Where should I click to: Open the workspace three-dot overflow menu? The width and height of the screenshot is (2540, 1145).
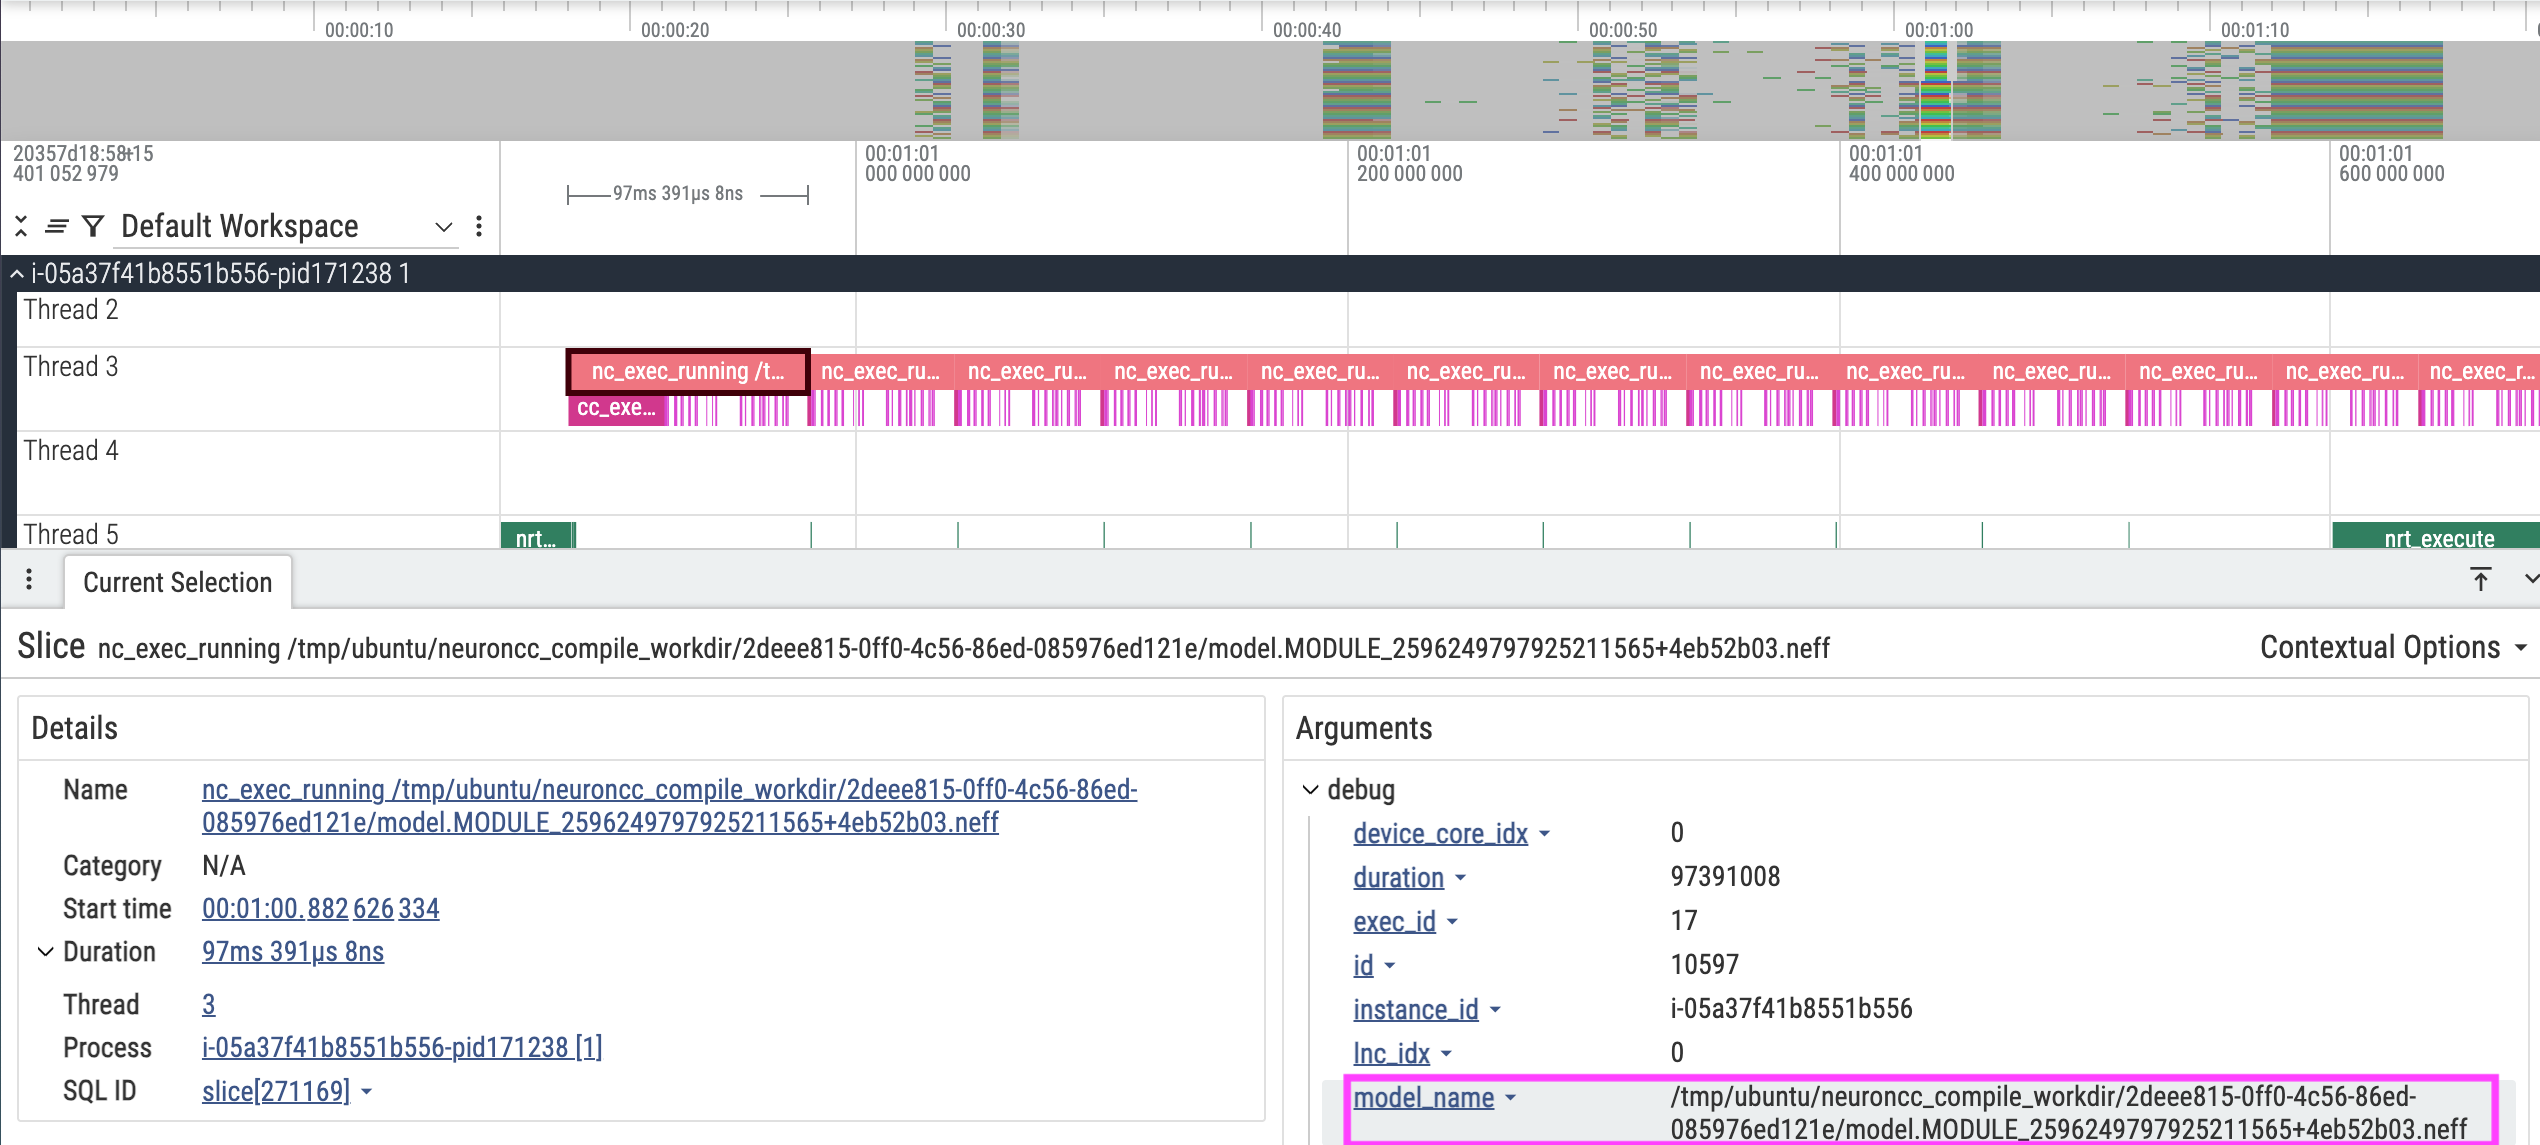[x=479, y=226]
